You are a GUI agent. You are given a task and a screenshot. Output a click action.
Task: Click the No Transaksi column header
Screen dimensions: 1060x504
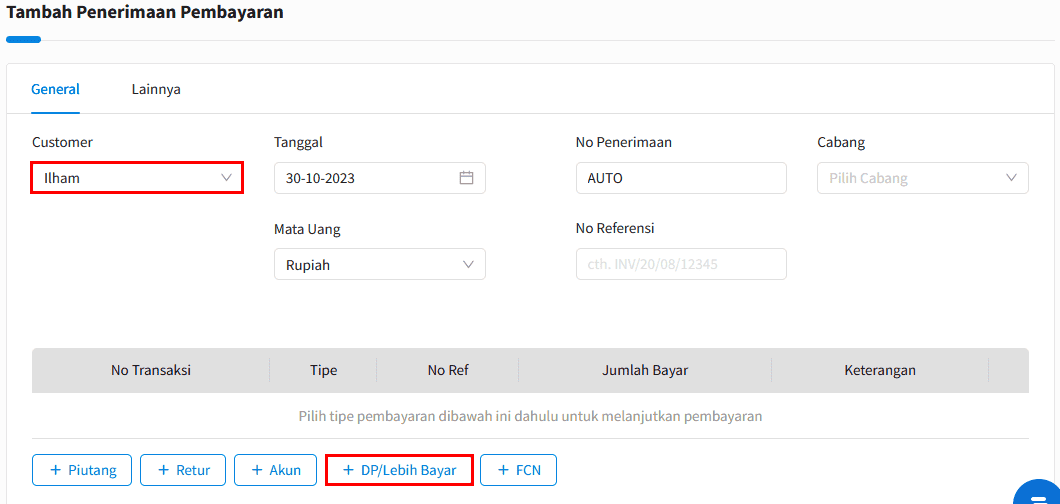tap(151, 370)
